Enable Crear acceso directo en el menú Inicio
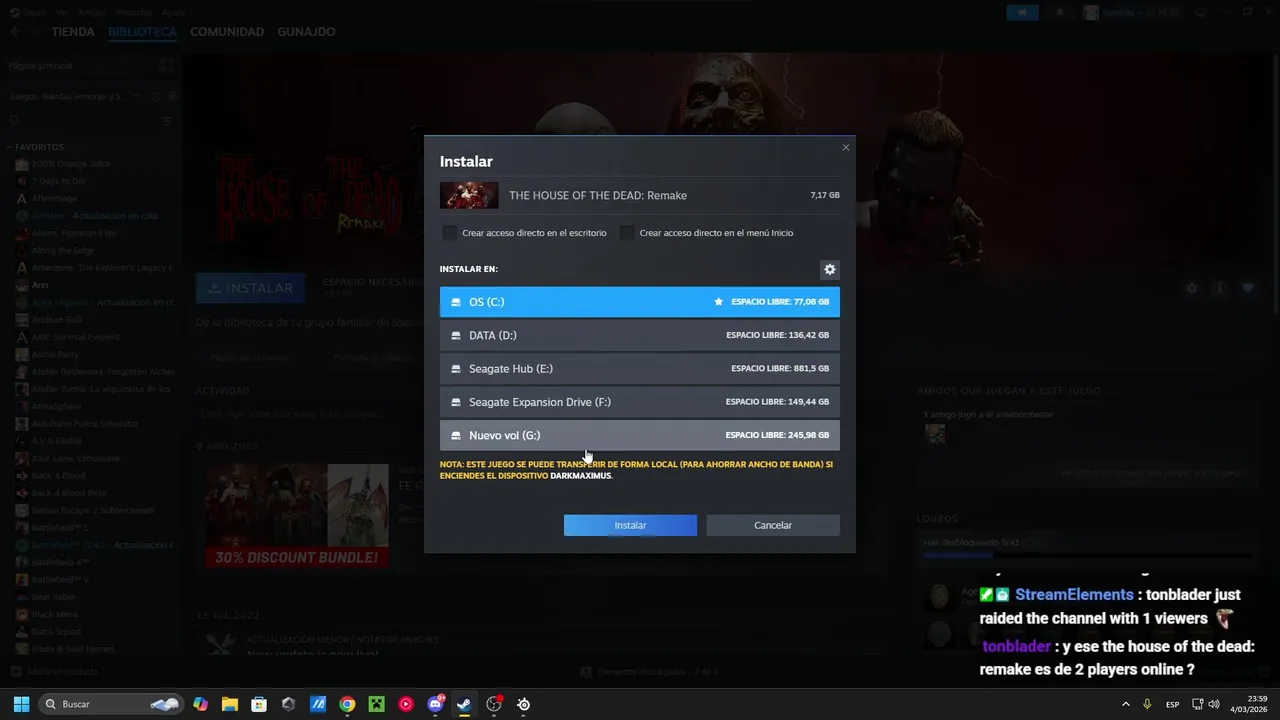 (627, 233)
